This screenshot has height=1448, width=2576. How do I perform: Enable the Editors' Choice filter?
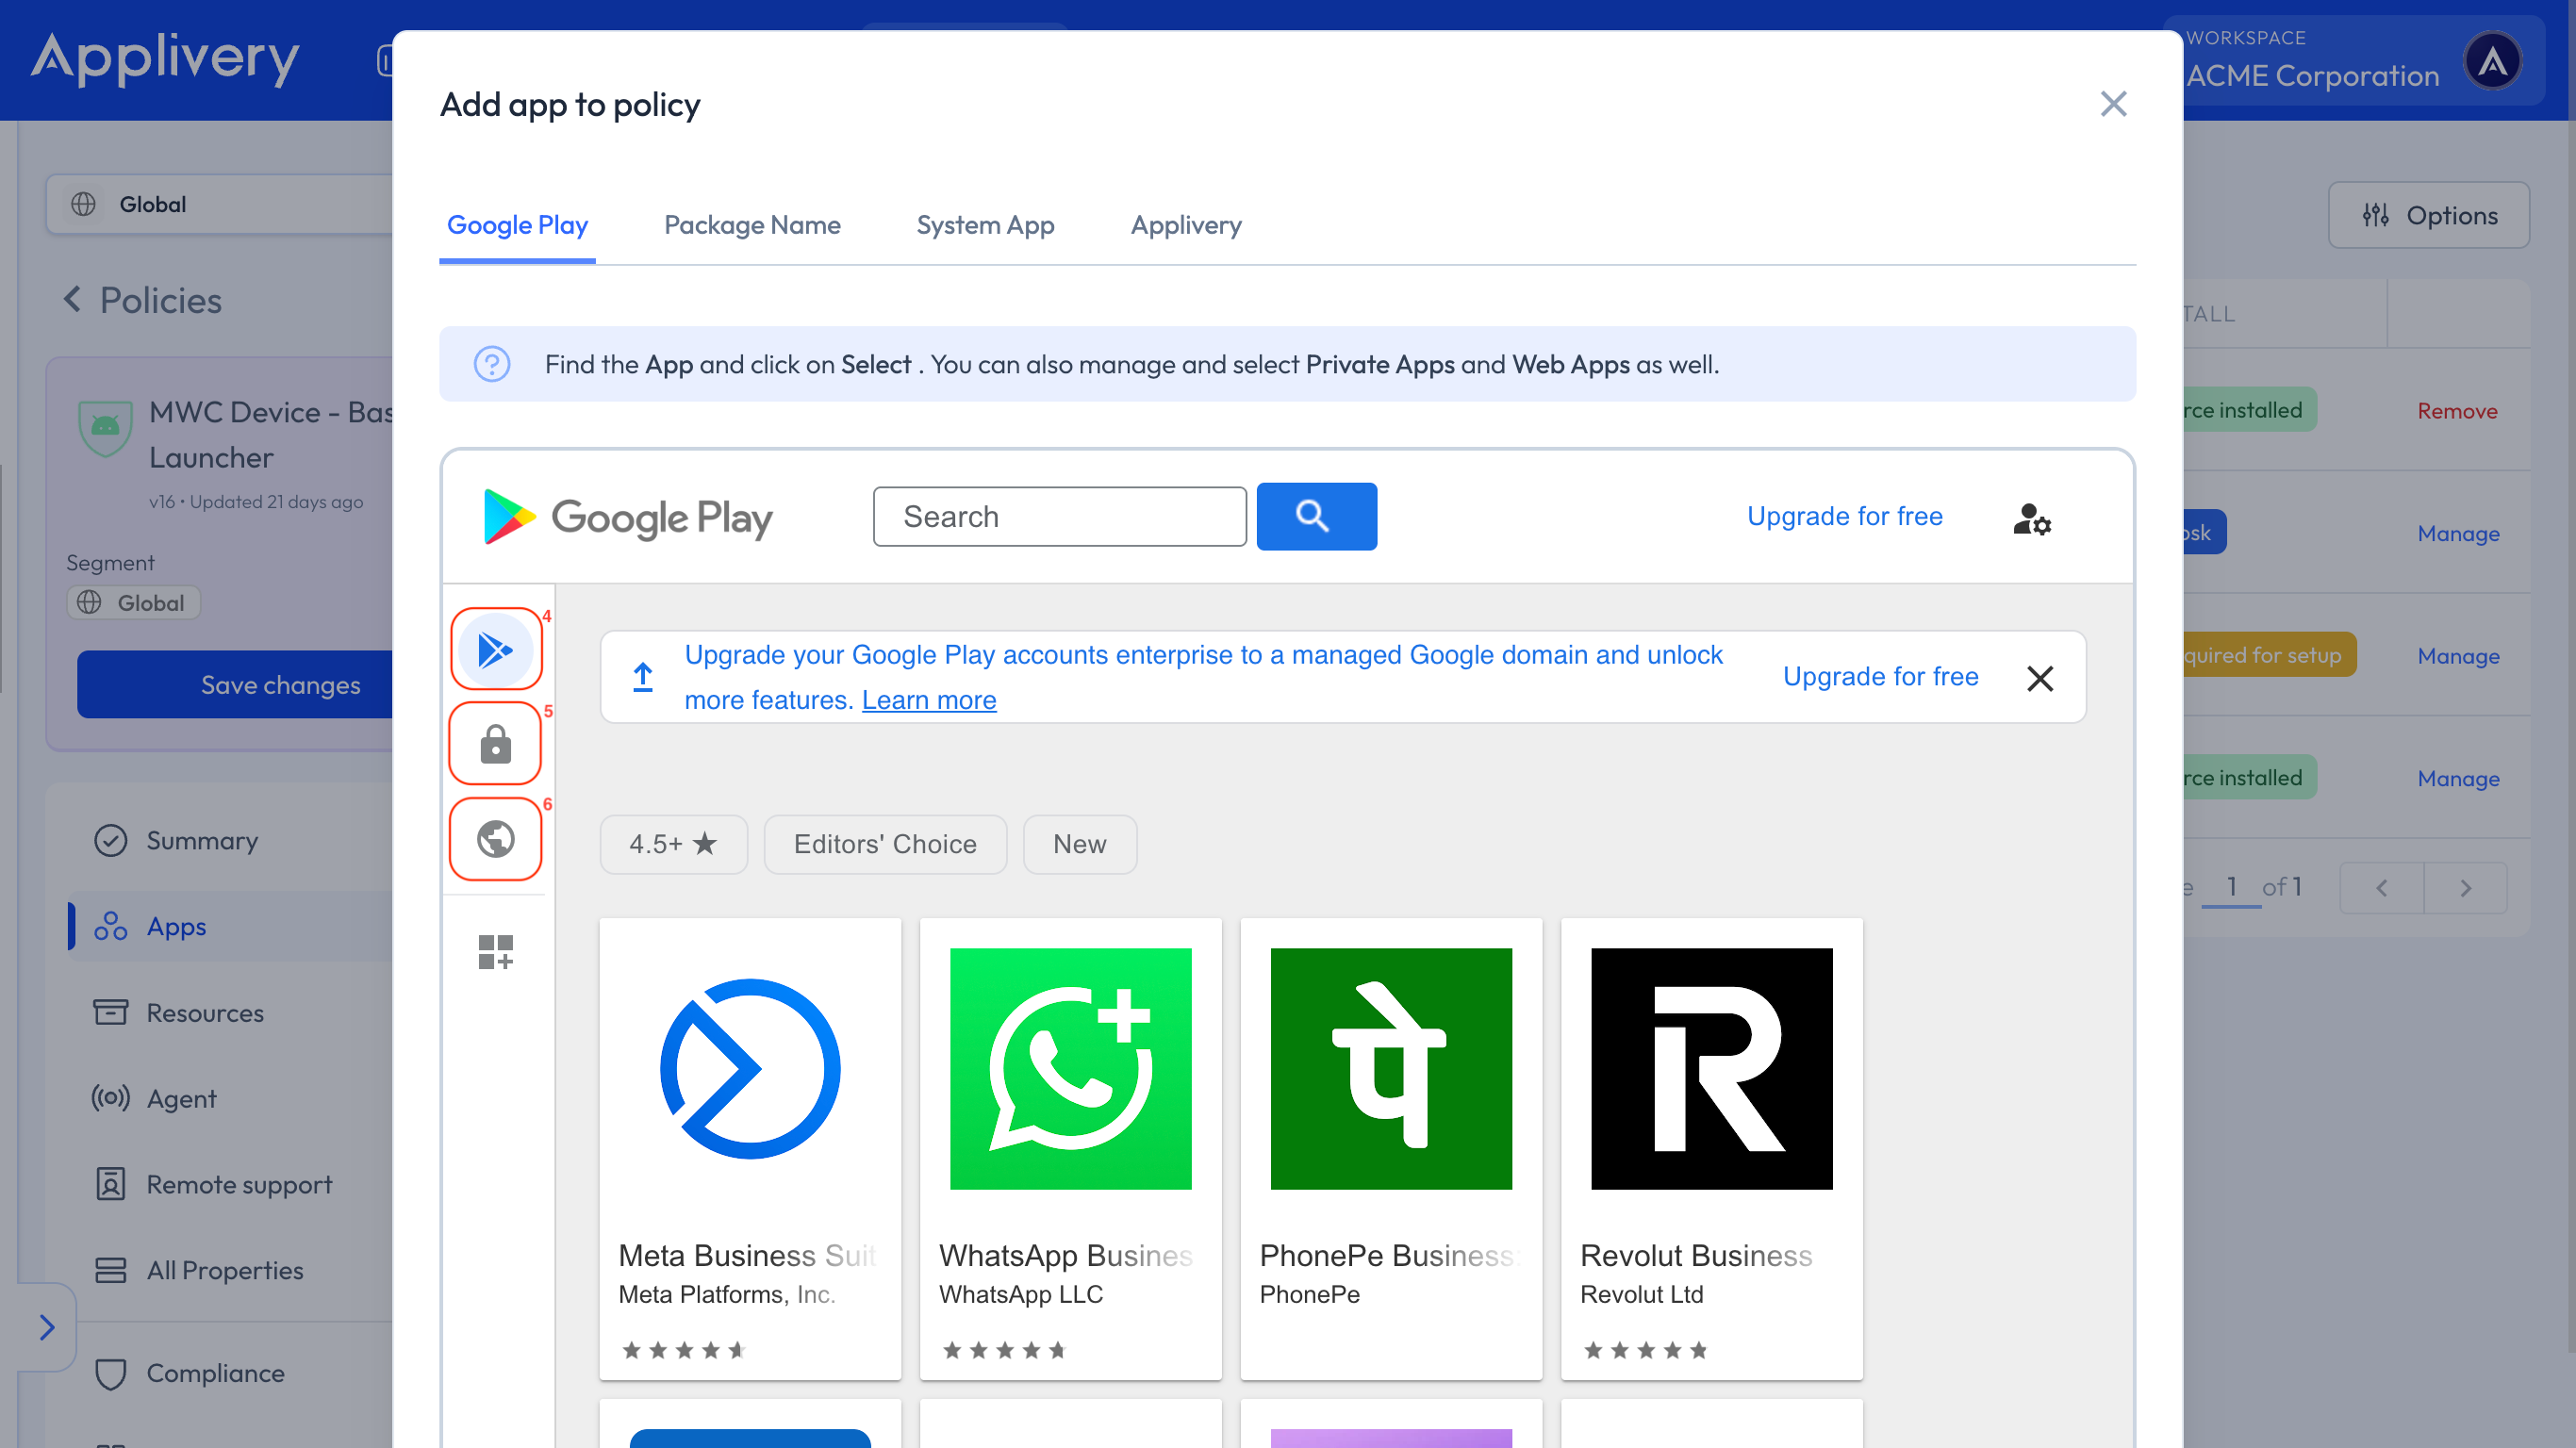(x=884, y=844)
